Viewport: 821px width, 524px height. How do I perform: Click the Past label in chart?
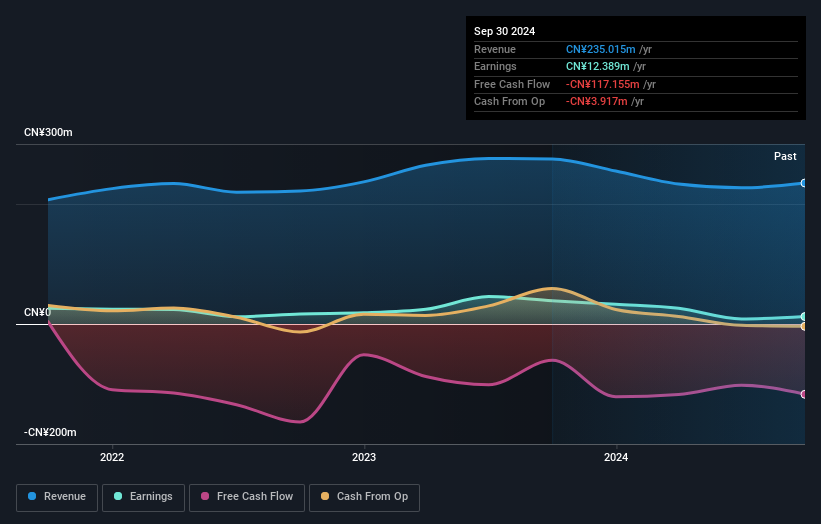[x=785, y=156]
